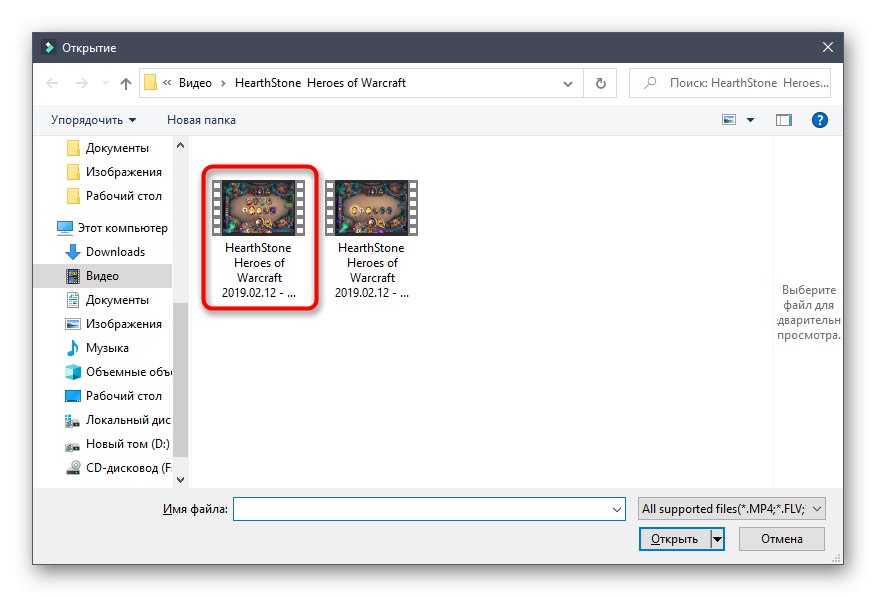This screenshot has height=597, width=876.
Task: Select Документы yellow folder in quick access
Action: pos(107,148)
